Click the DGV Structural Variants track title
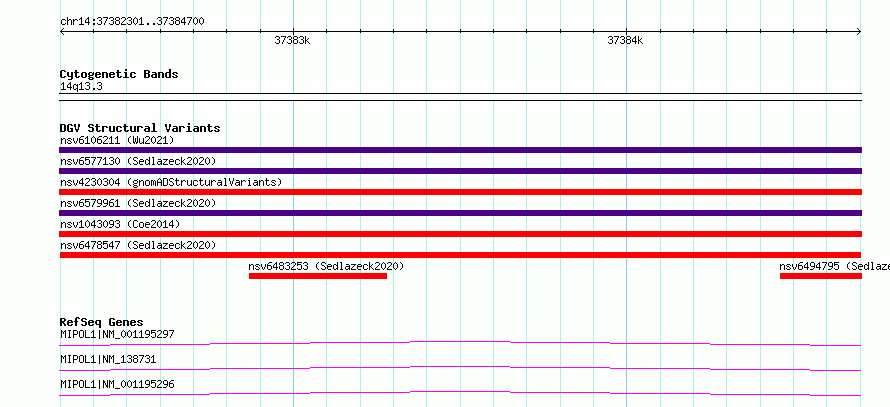890x407 pixels. 140,128
